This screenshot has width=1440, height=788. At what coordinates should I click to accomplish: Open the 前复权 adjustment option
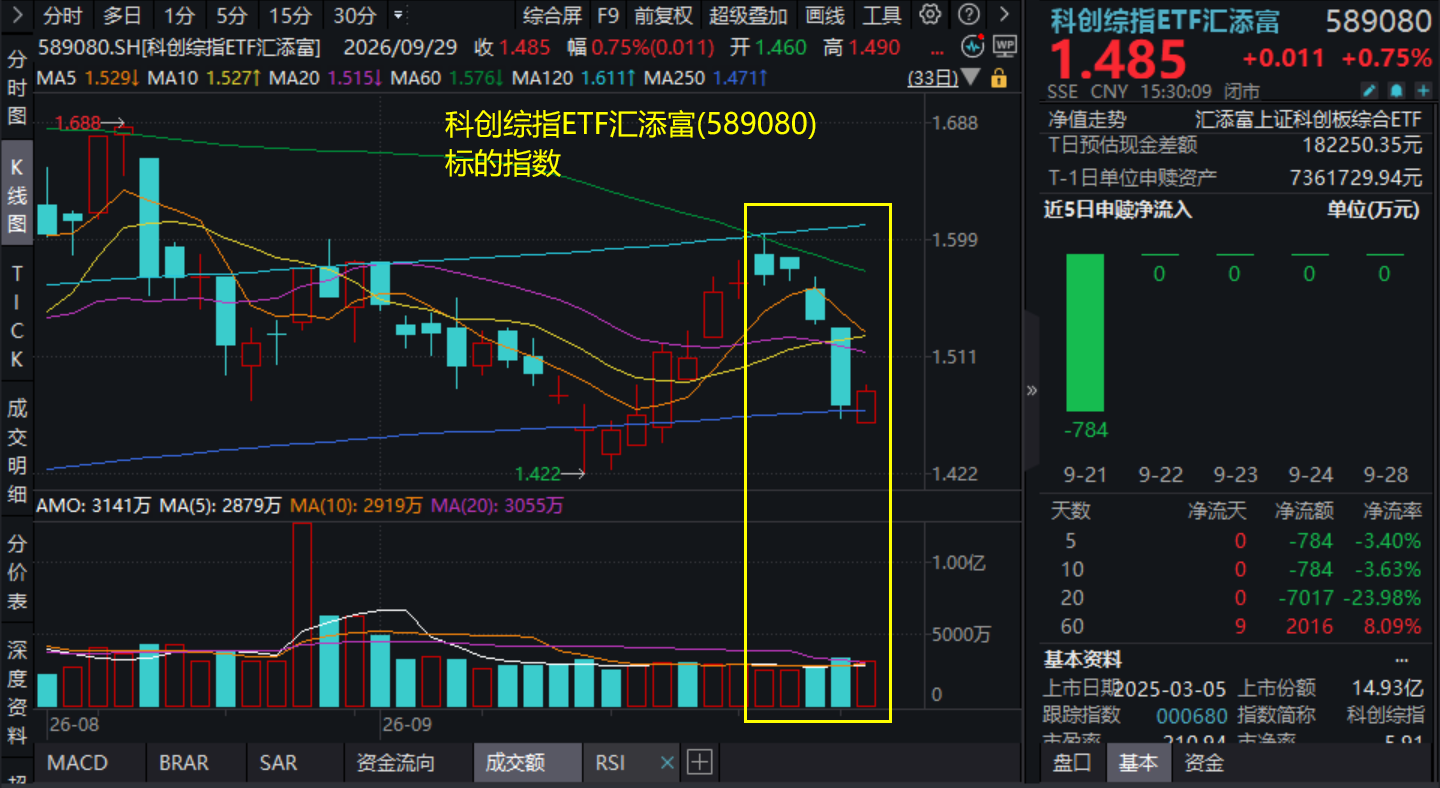click(663, 15)
